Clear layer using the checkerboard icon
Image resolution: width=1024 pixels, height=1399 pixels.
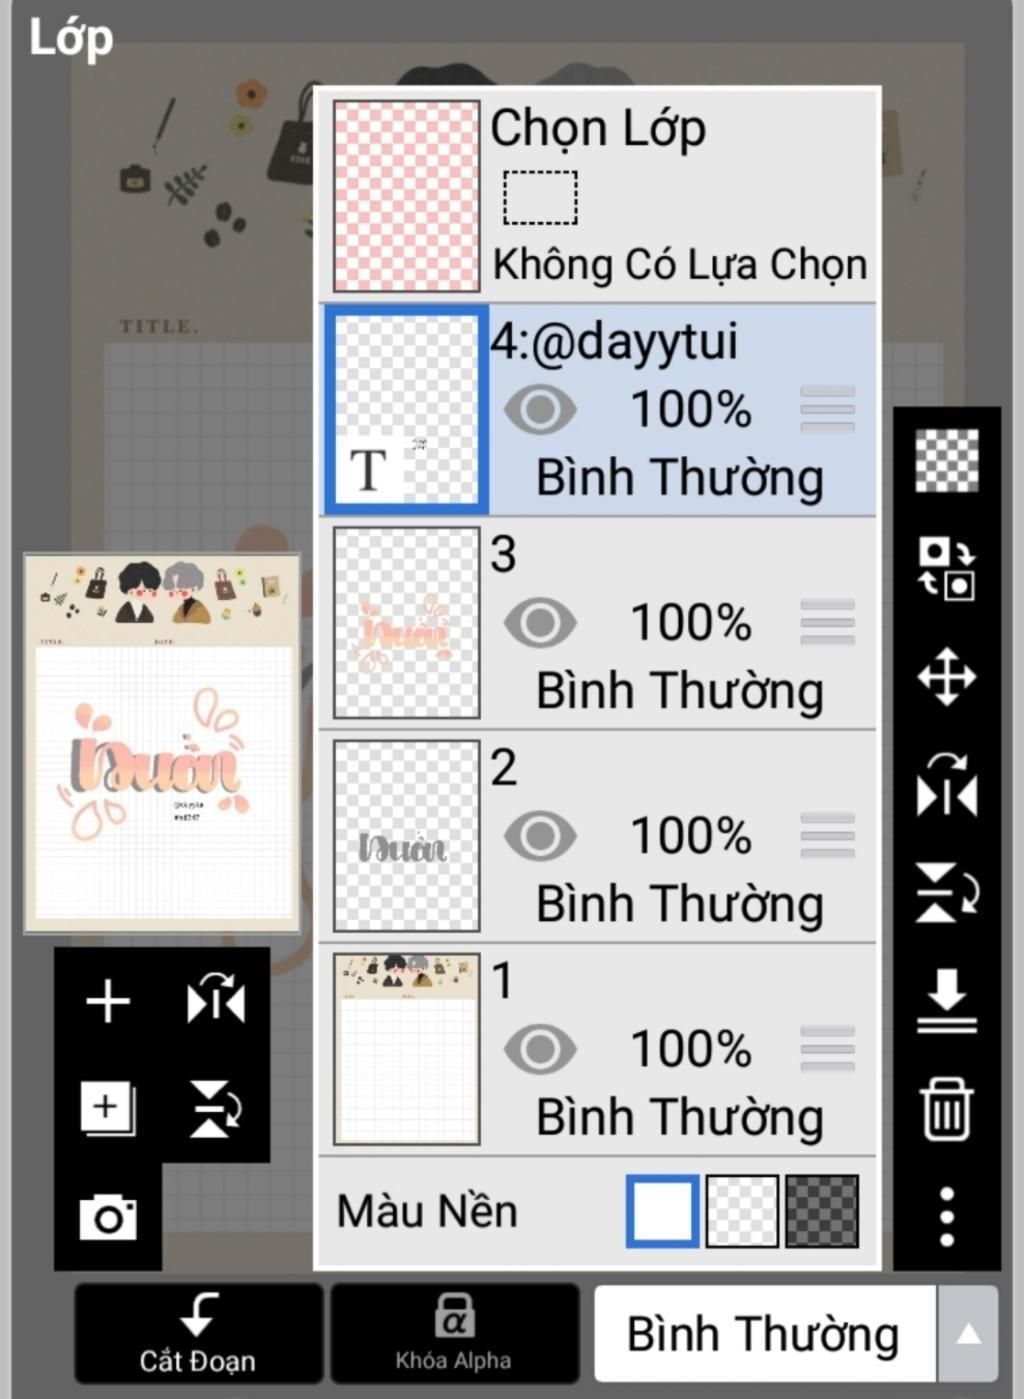pos(947,460)
